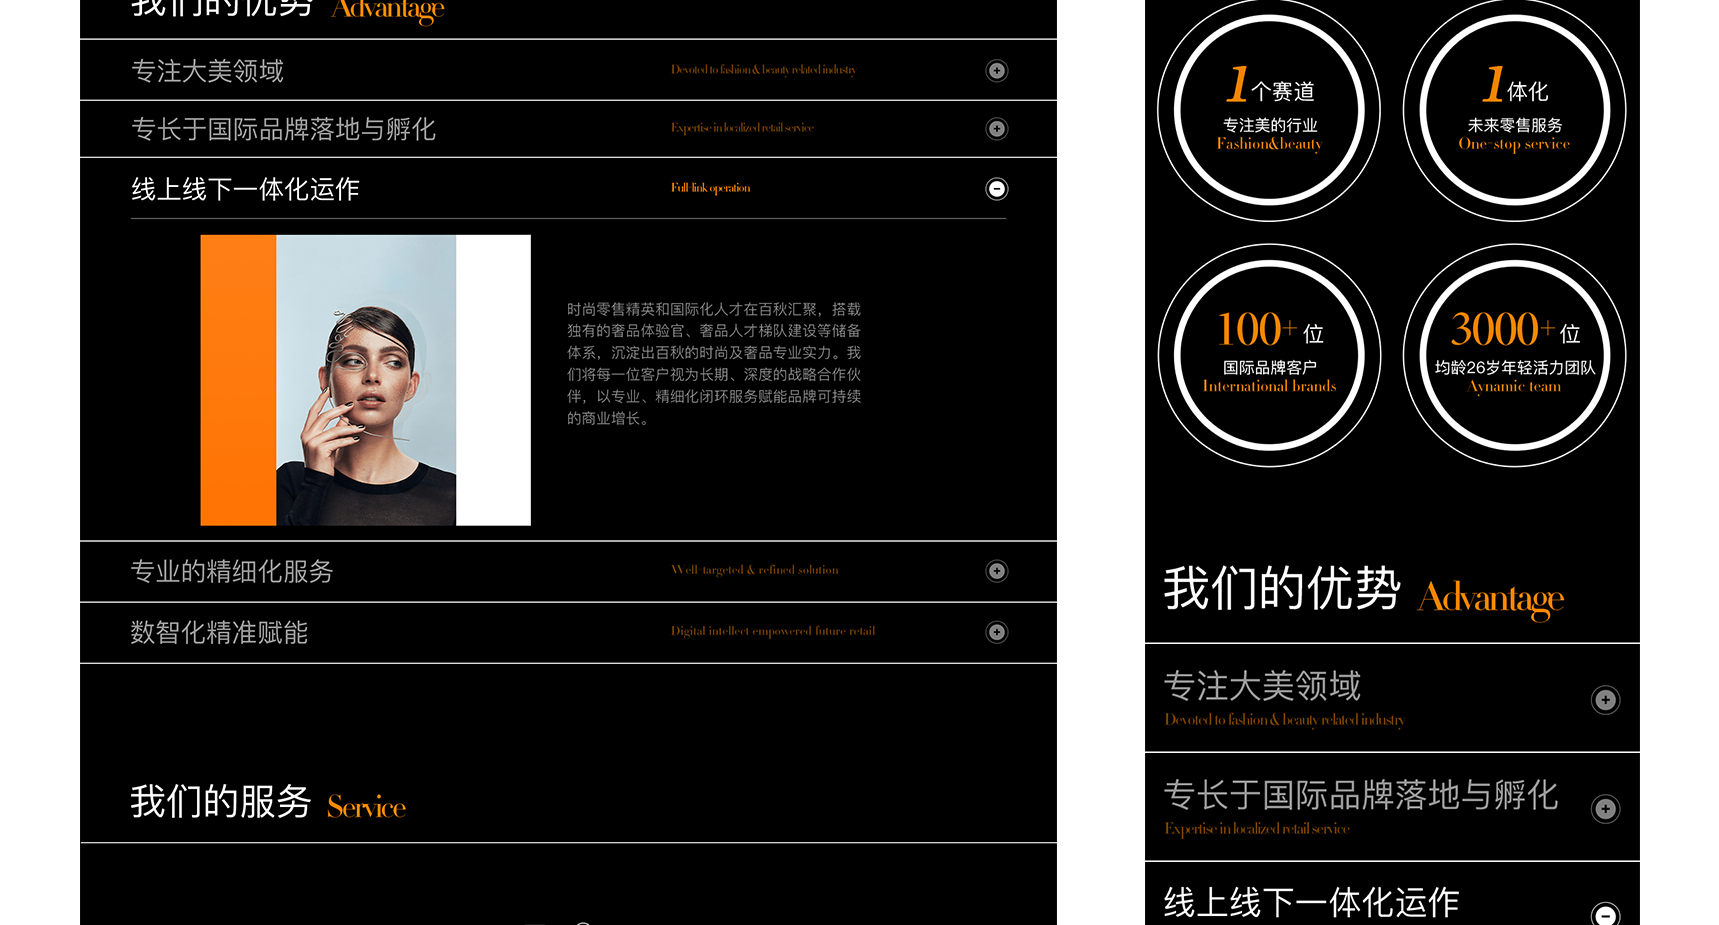Expand 专长于国际品牌落地与孵化 plus icon in desktop view
The image size is (1719, 925).
point(997,129)
